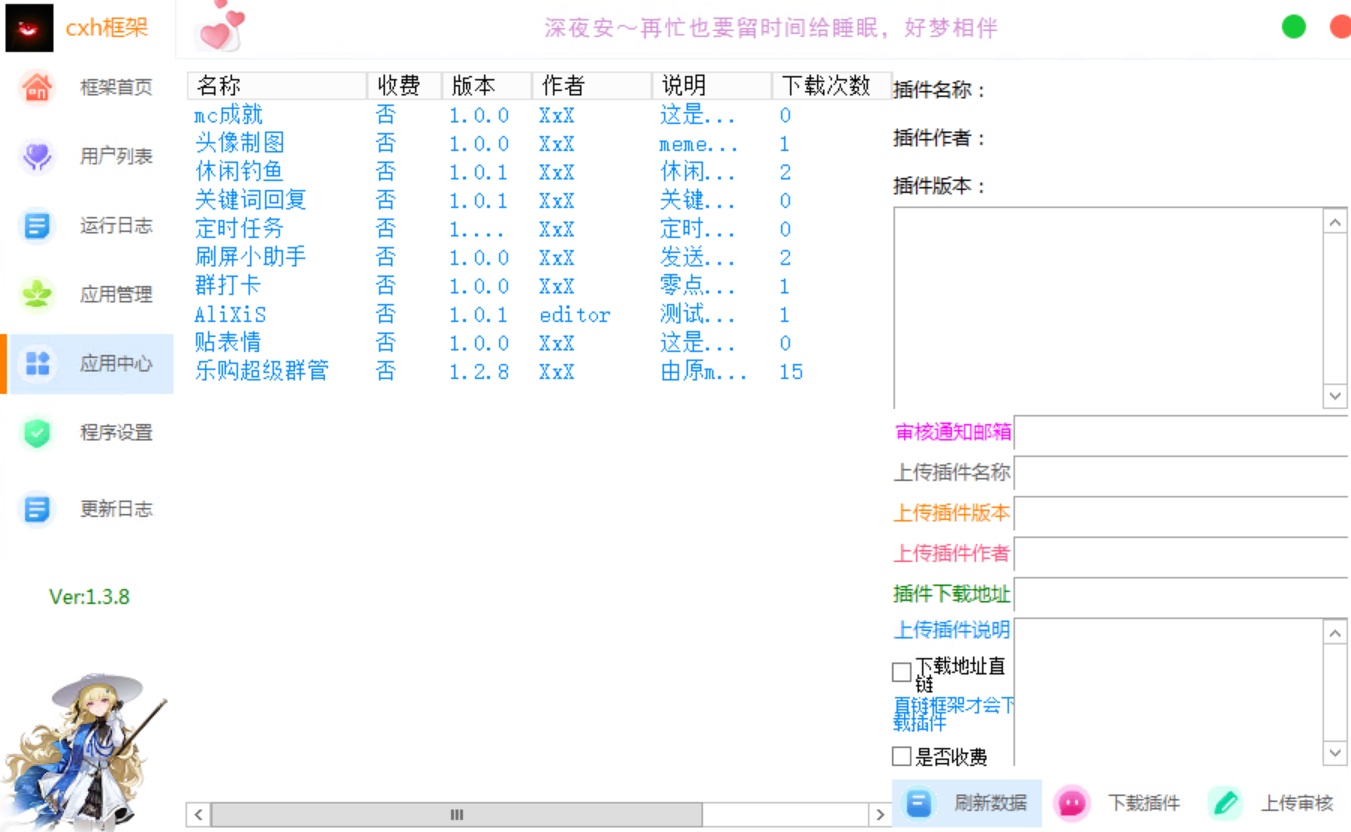The image size is (1351, 832).
Task: Open 用户列表 via its purple heart icon
Action: (38, 156)
